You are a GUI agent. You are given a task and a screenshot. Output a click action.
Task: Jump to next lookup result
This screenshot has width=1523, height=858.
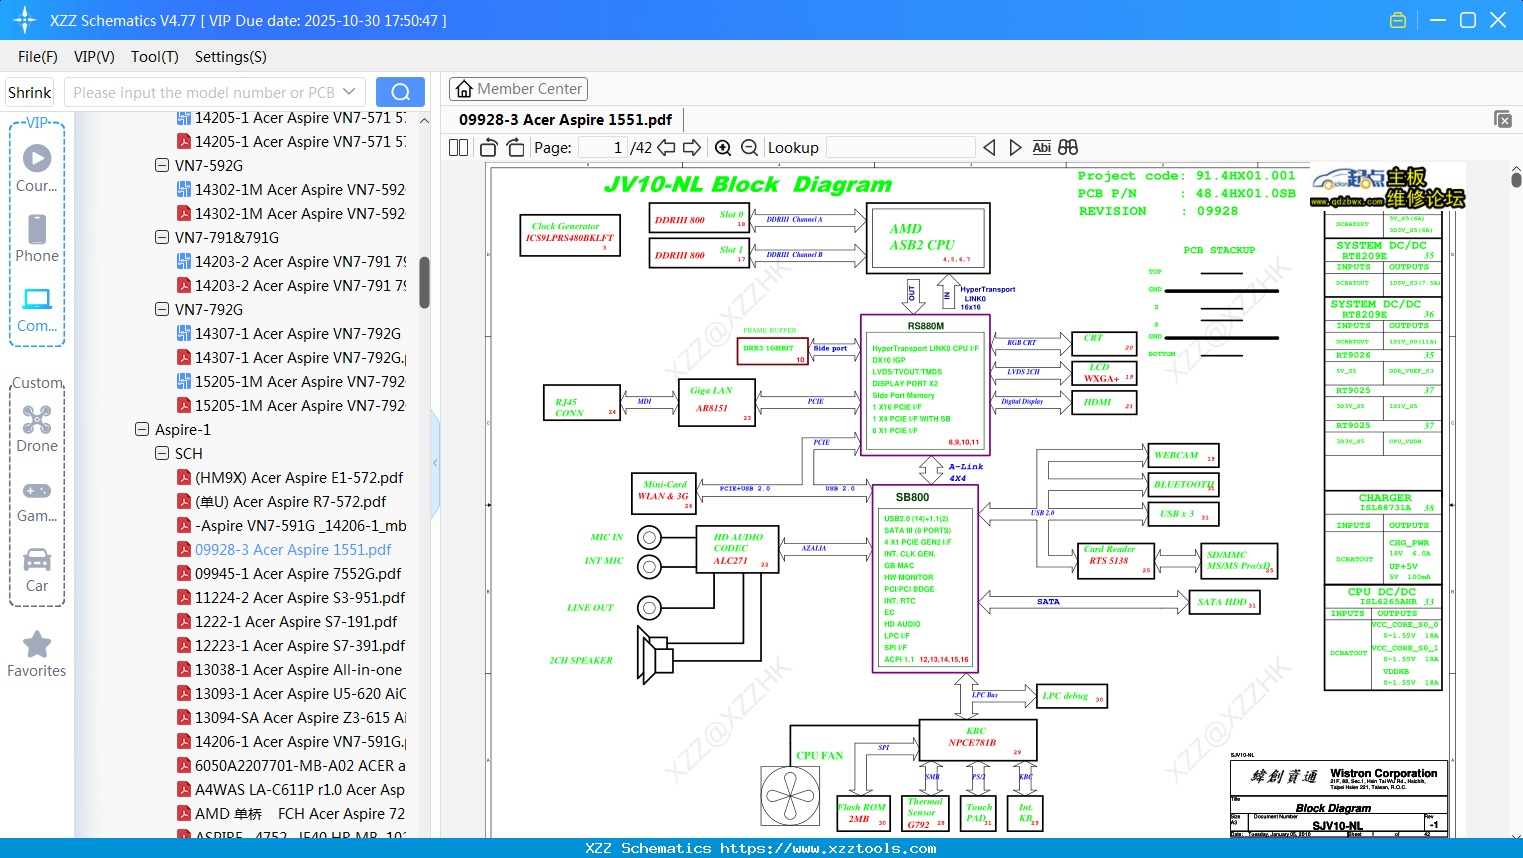click(x=1015, y=148)
